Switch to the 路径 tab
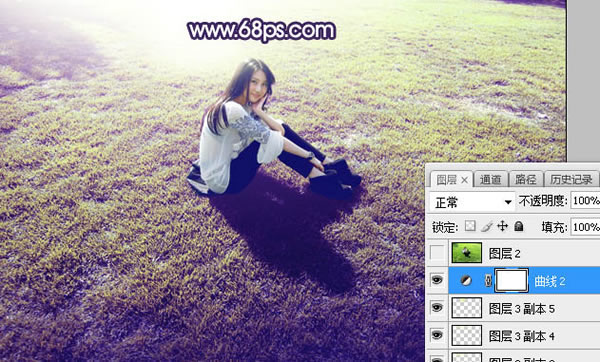 [x=525, y=179]
